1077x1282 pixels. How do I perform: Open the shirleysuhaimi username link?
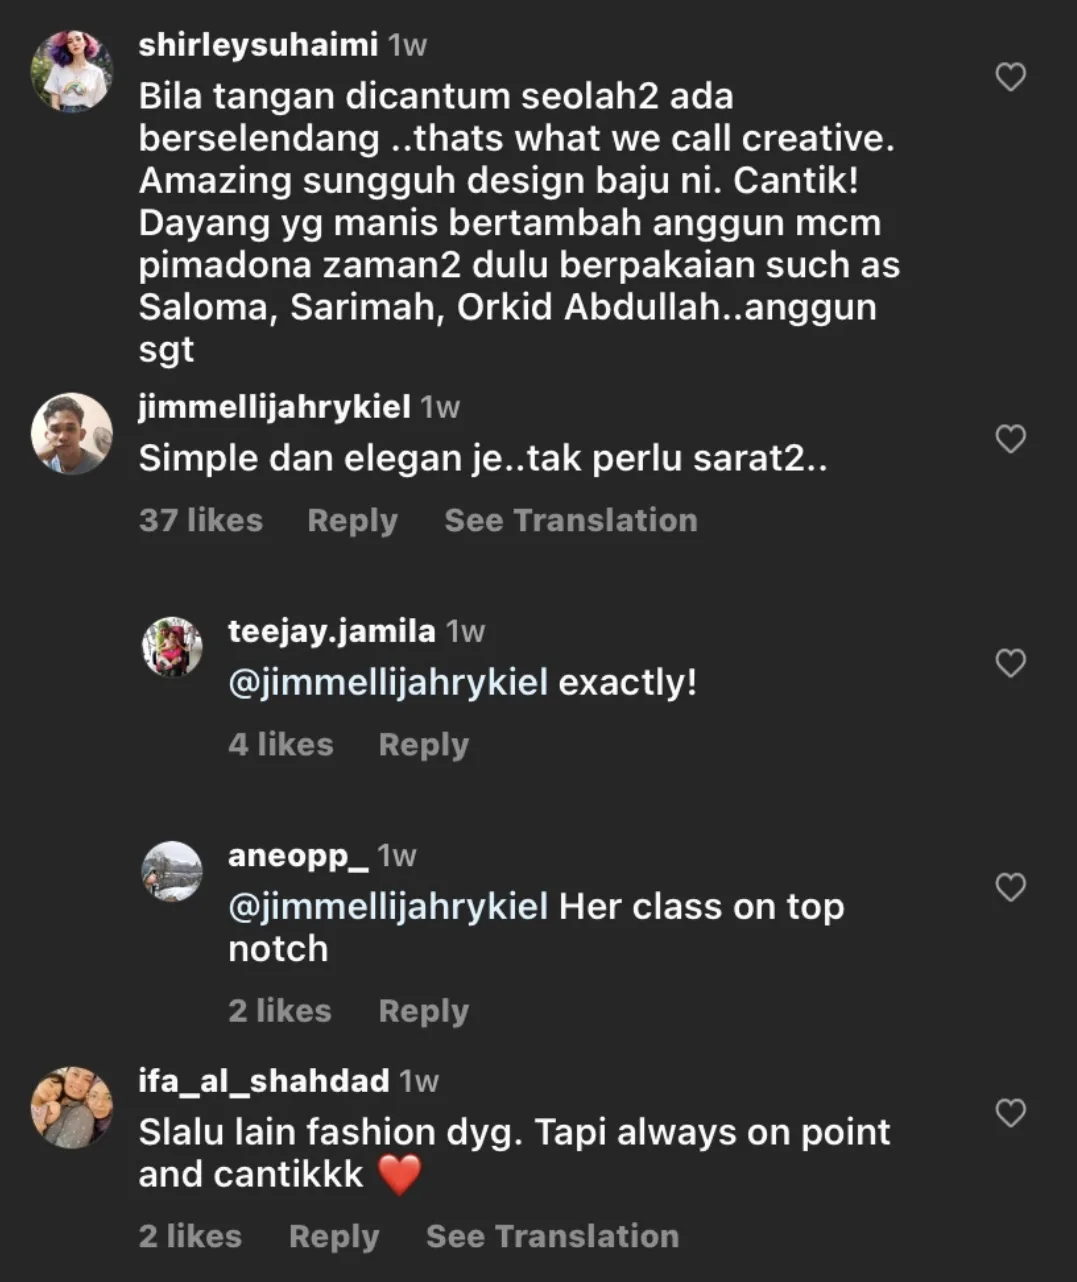[x=258, y=45]
